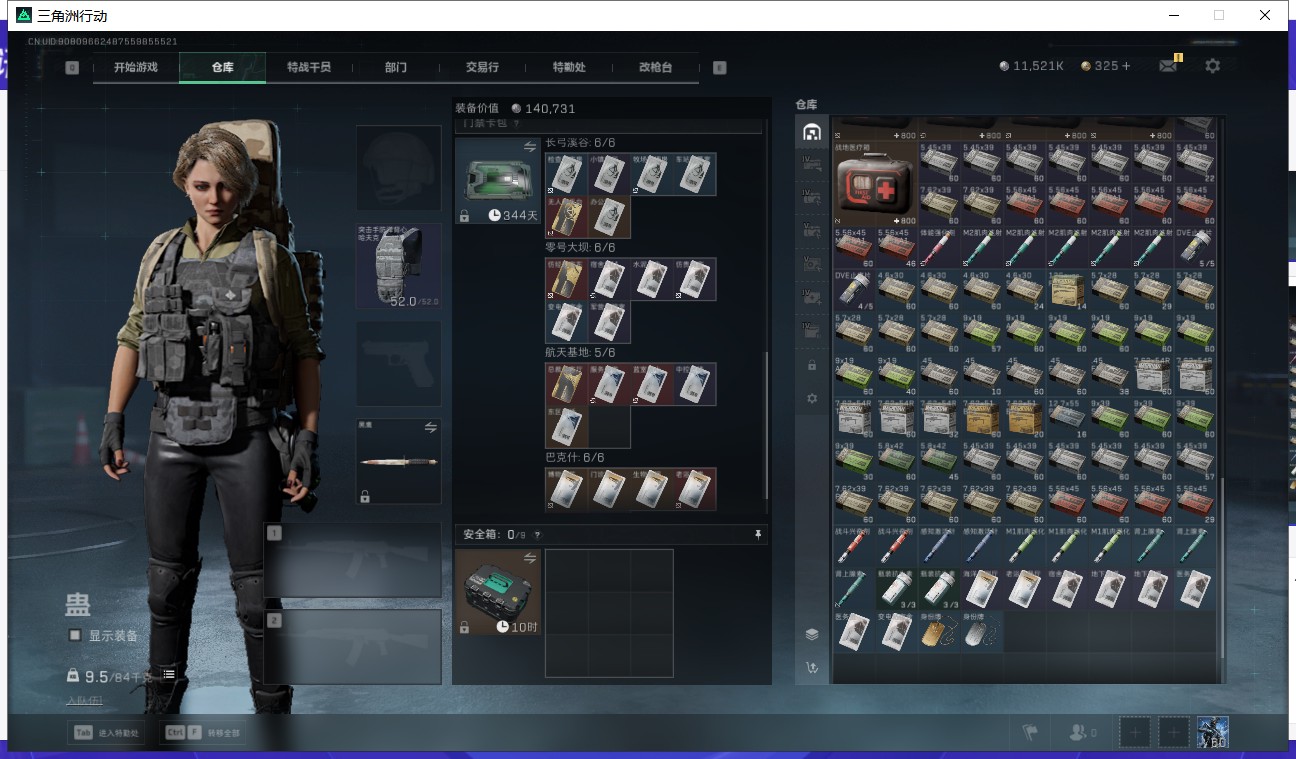
Task: Click the Q key hint before tabs
Action: coord(72,68)
